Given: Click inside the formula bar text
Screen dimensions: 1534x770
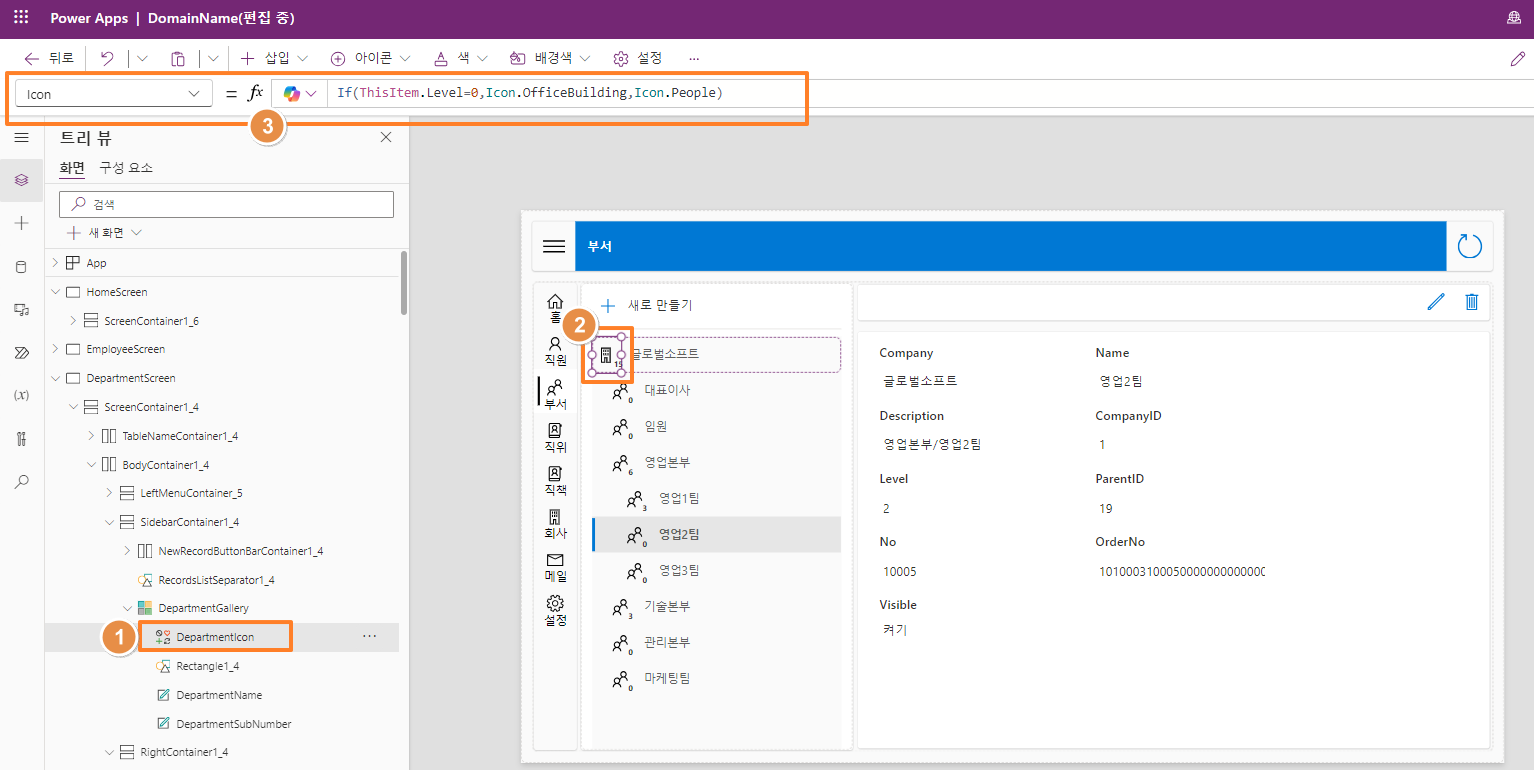Looking at the screenshot, I should [x=529, y=93].
